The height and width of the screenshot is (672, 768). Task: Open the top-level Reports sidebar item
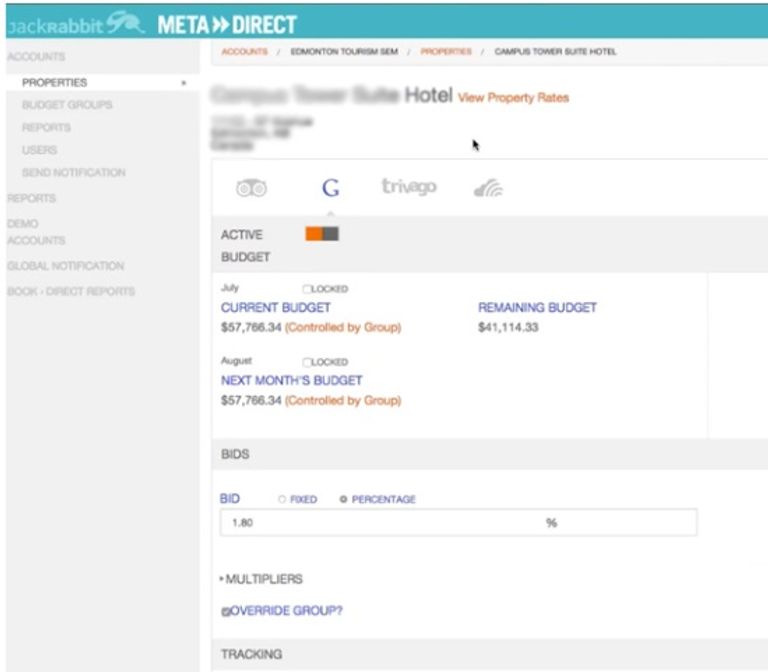pos(31,198)
